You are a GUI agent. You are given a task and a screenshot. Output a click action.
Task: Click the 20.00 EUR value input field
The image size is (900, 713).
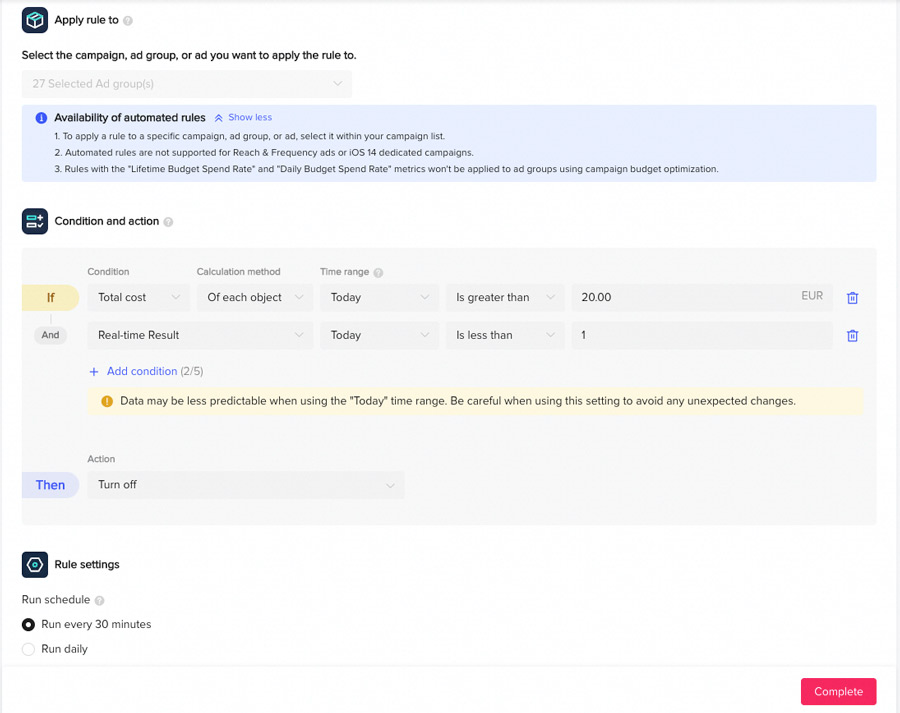tap(700, 297)
